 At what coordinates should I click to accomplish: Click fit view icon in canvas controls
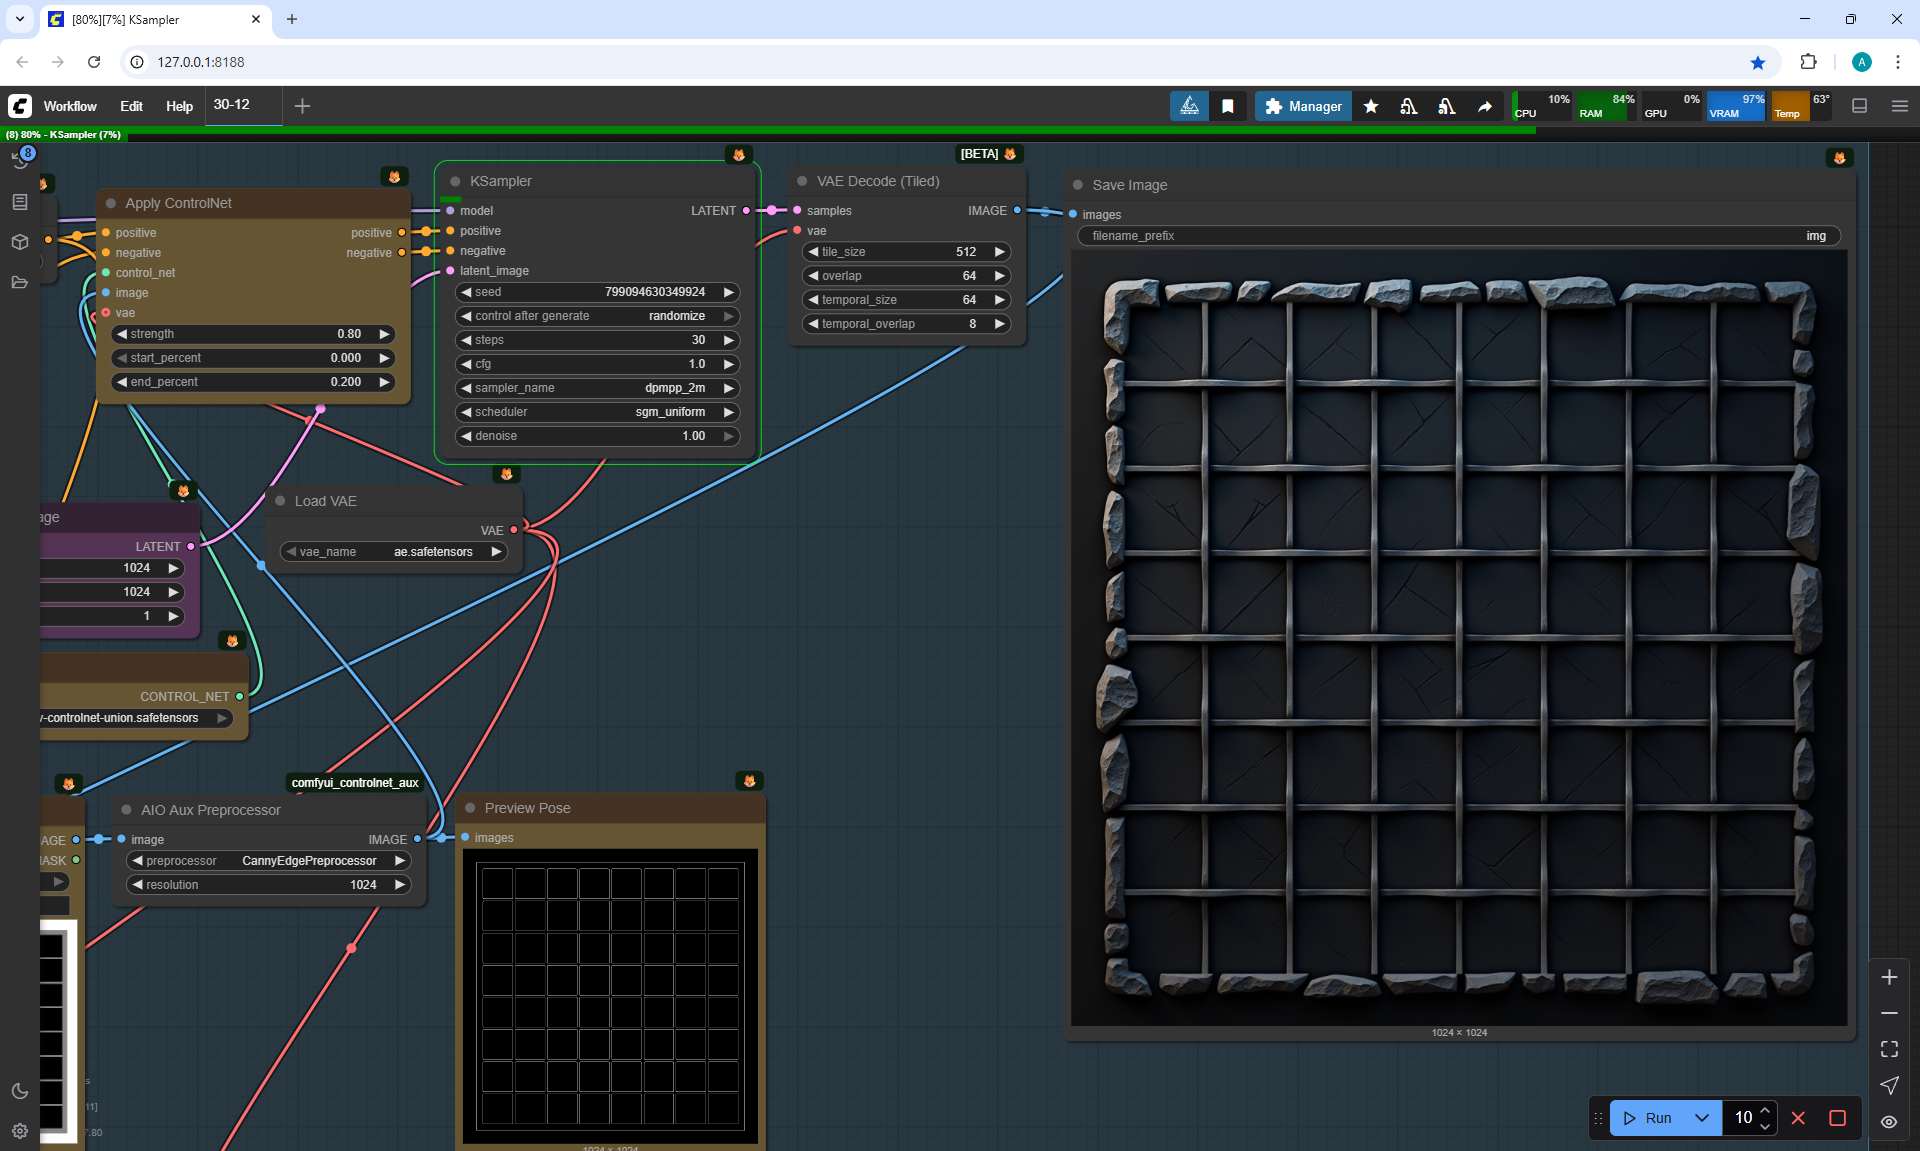tap(1889, 1049)
